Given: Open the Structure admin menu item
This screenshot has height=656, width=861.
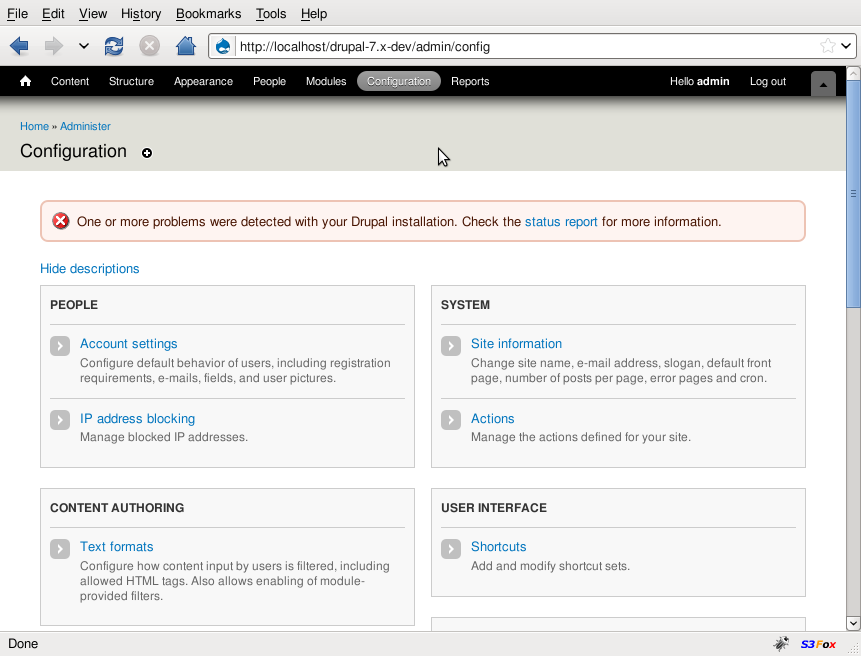Looking at the screenshot, I should [131, 82].
